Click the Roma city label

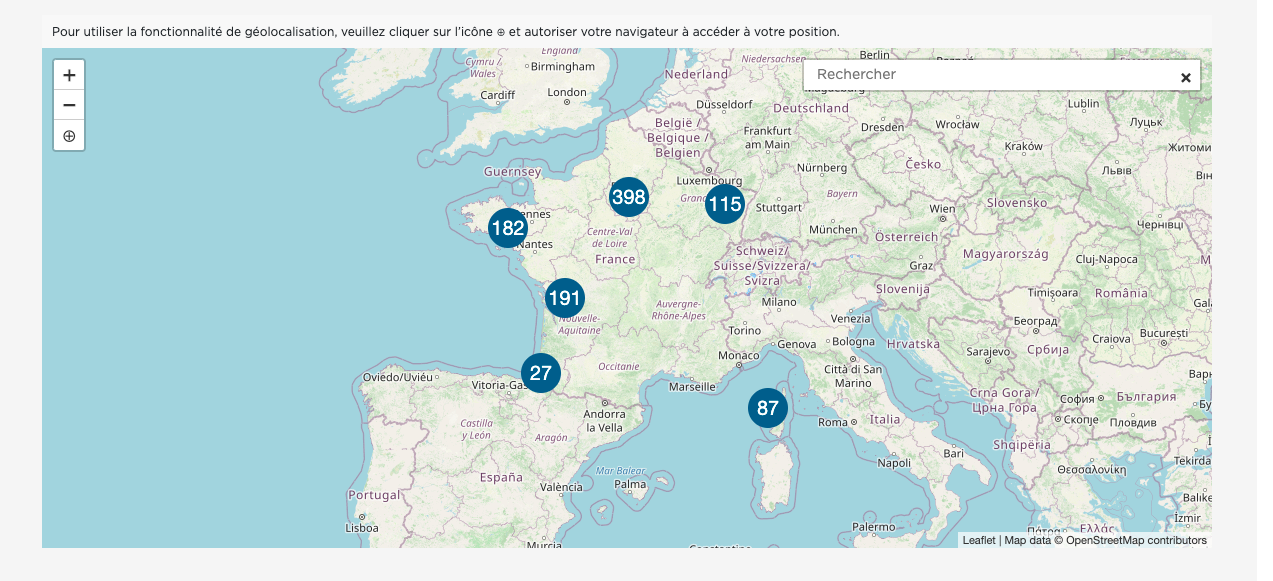click(833, 422)
